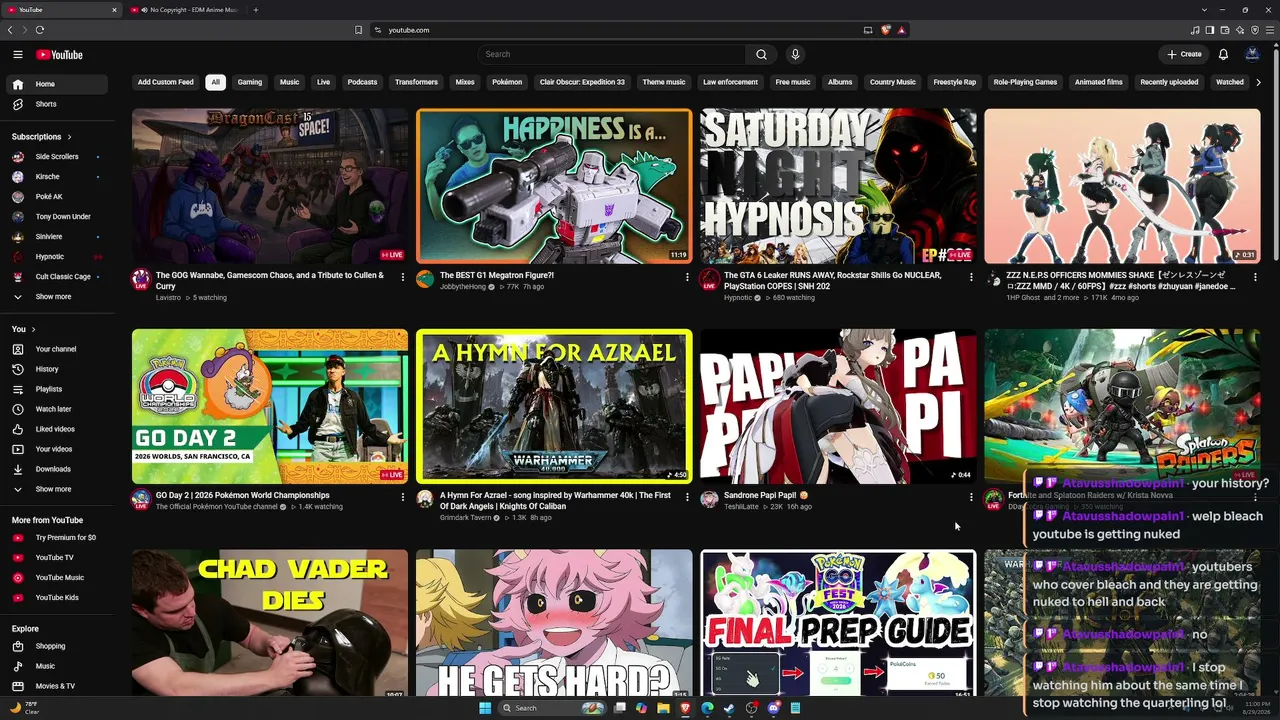
Task: Select the Pokémon category chip
Action: (x=507, y=82)
